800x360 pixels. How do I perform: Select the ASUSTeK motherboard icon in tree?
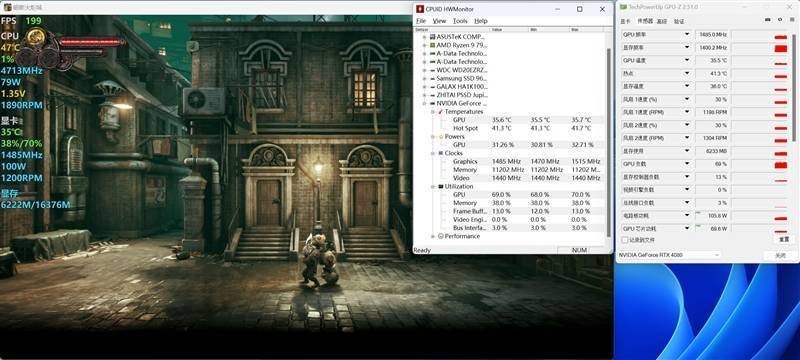(433, 37)
